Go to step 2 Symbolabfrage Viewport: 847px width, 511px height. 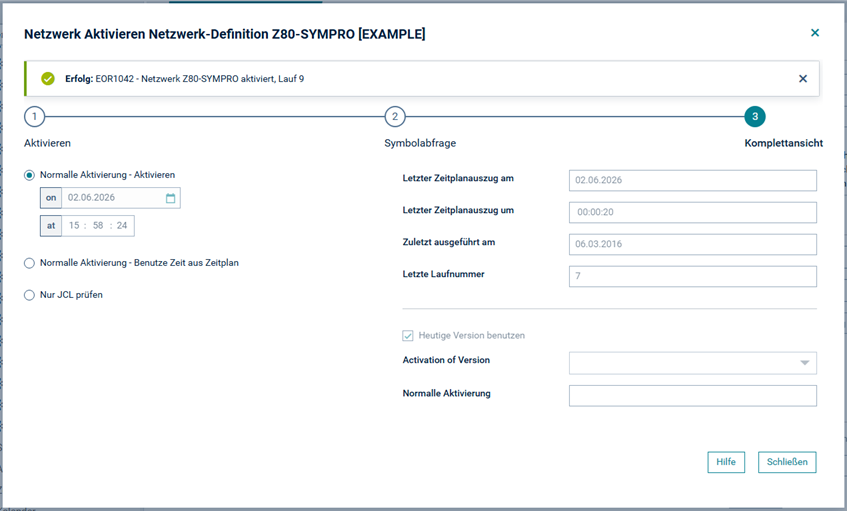point(395,117)
